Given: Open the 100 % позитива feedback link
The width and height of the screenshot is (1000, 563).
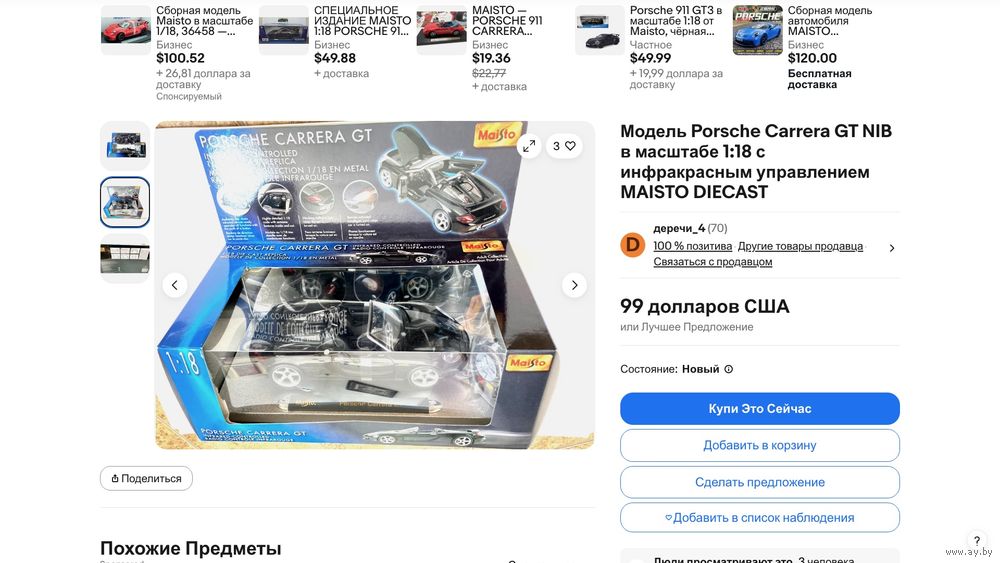Looking at the screenshot, I should click(x=693, y=246).
